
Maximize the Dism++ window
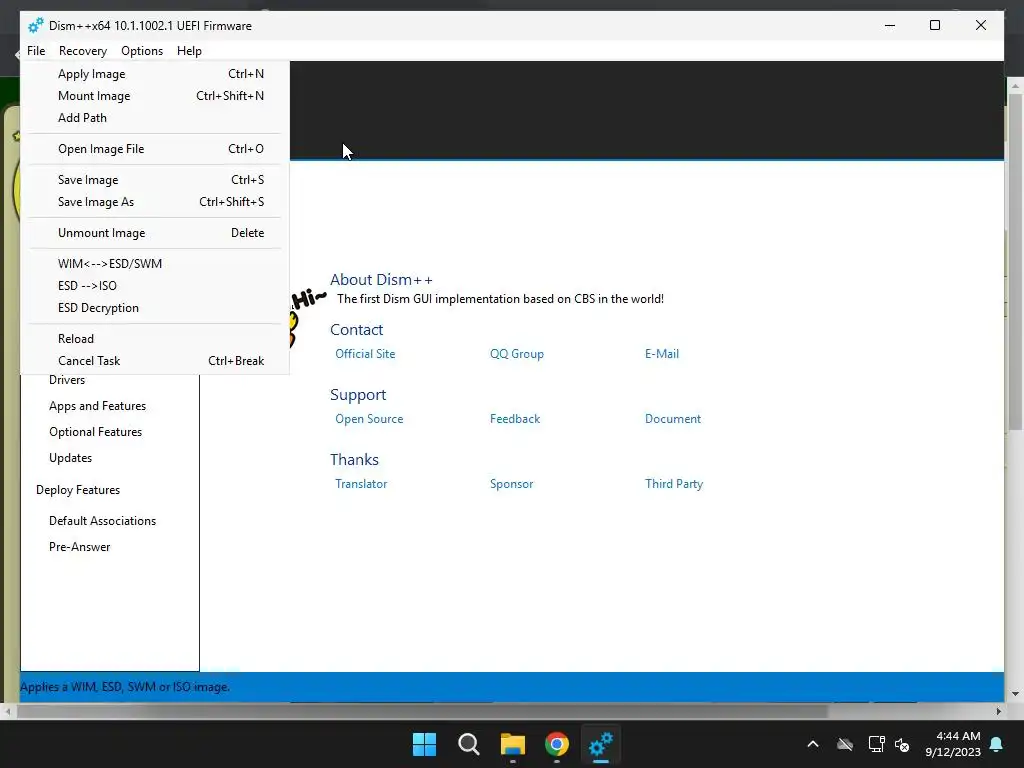[935, 25]
